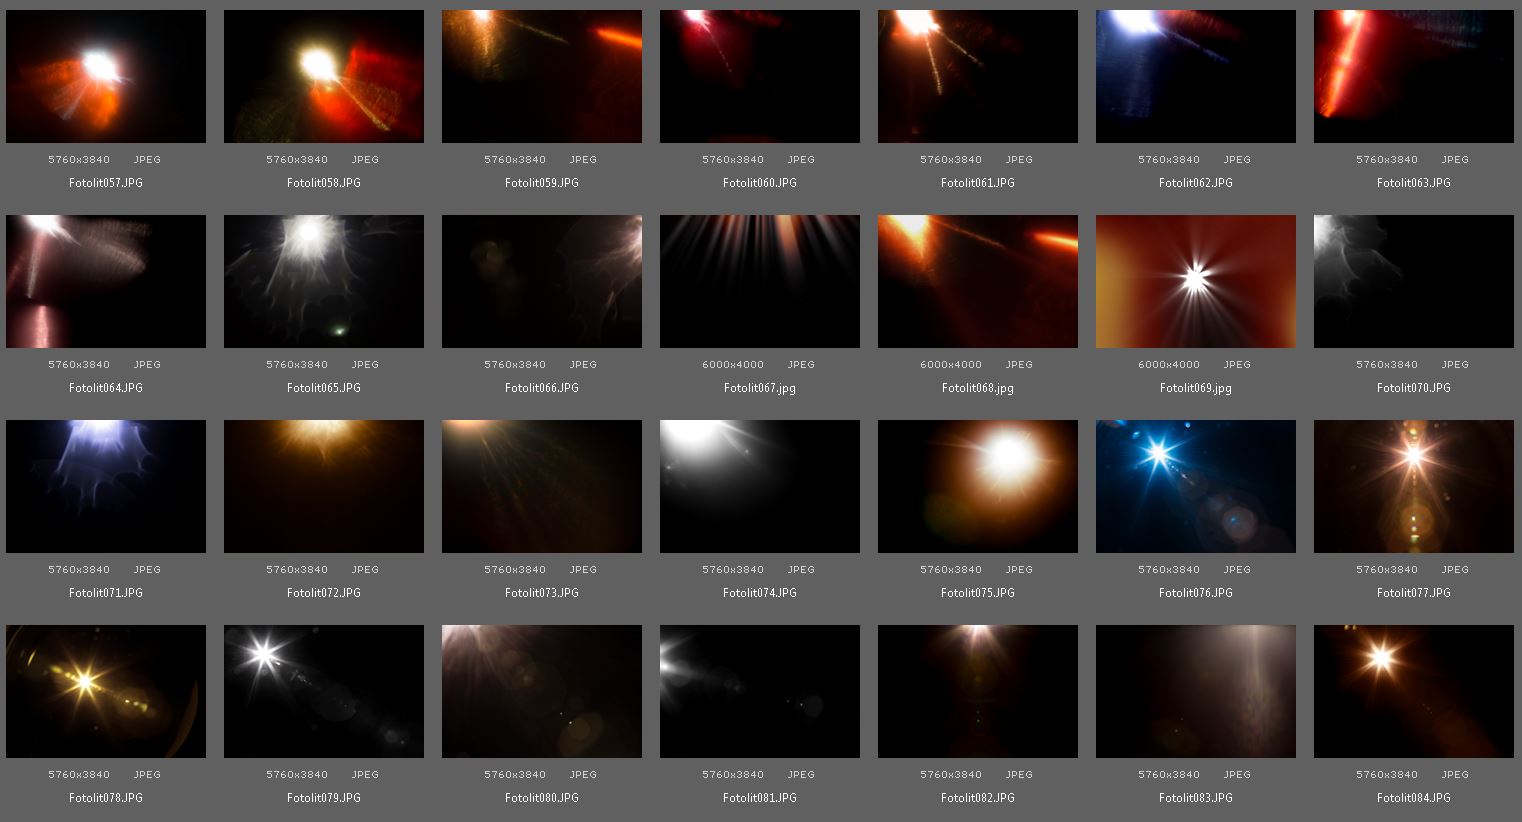Click the Fotolit061.JPG filename label
The width and height of the screenshot is (1522, 822).
(977, 182)
